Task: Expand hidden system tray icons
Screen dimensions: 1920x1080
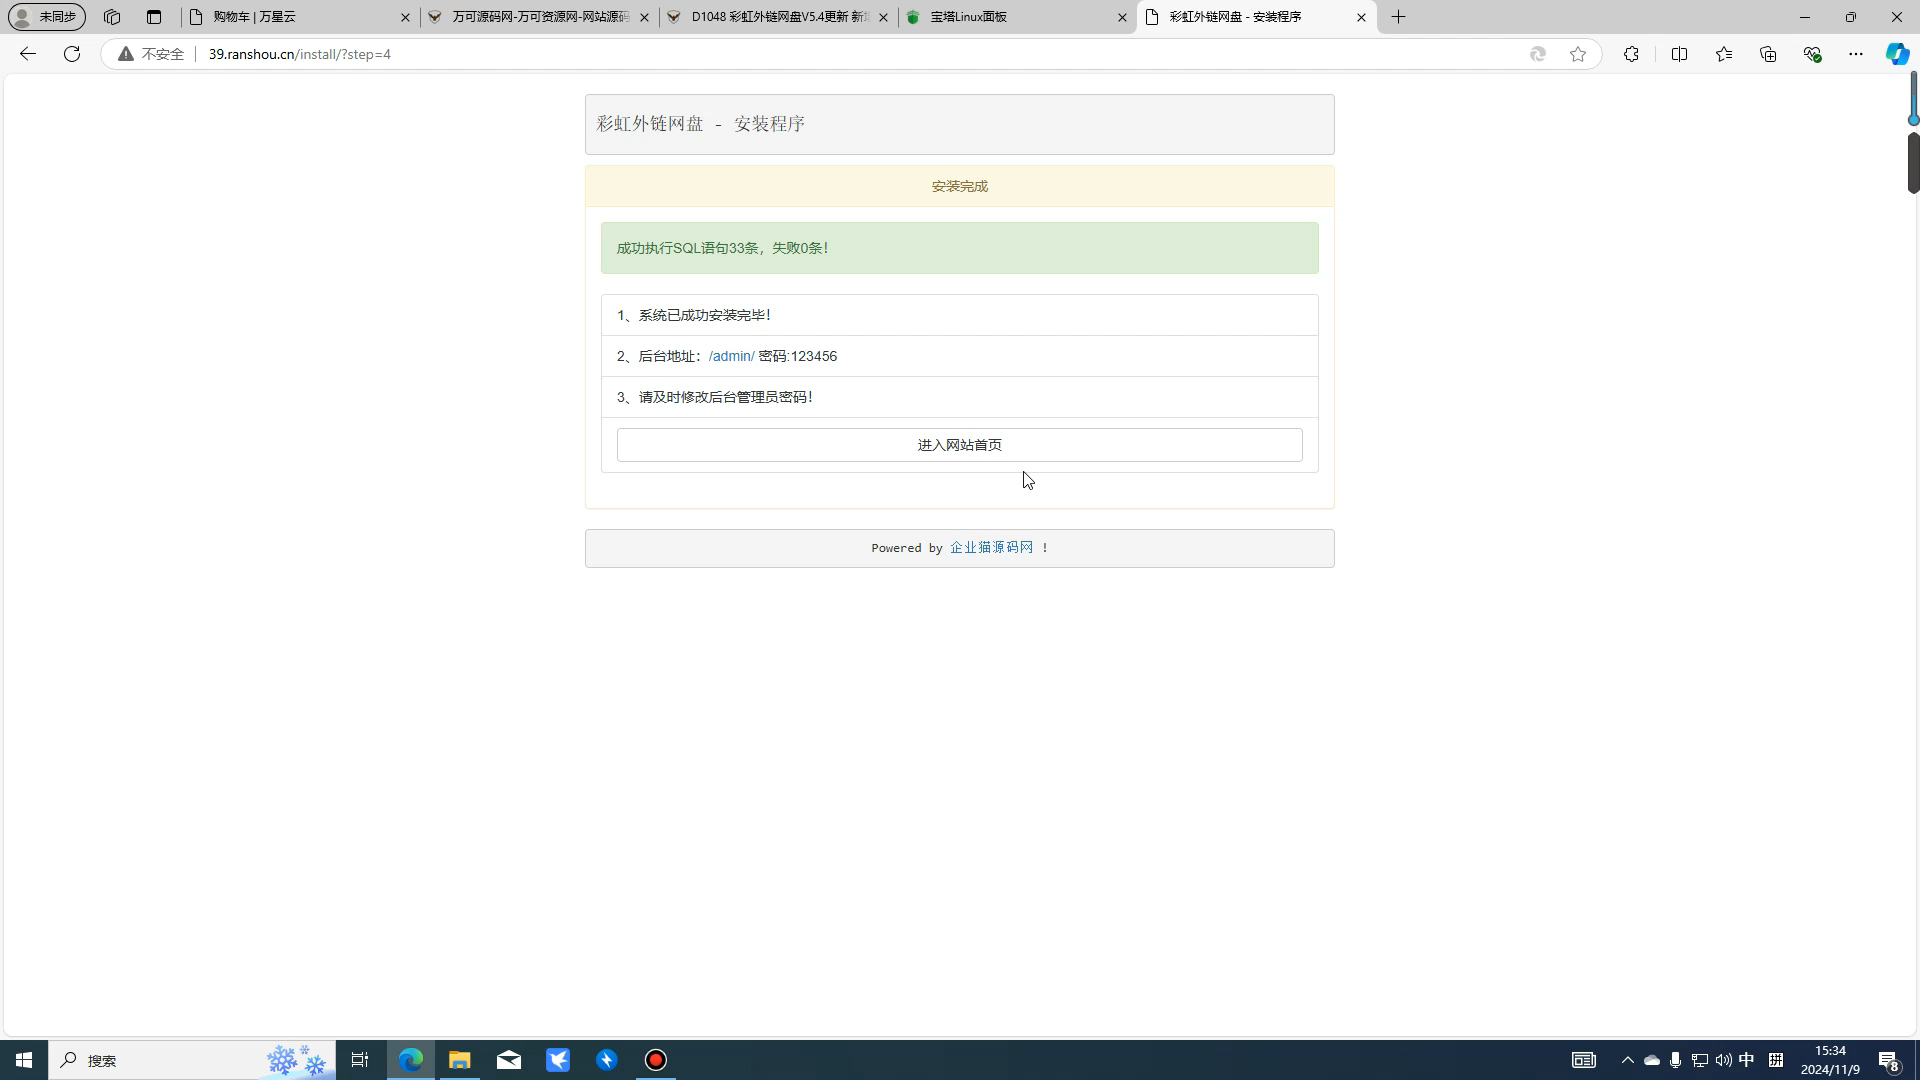Action: tap(1627, 1060)
